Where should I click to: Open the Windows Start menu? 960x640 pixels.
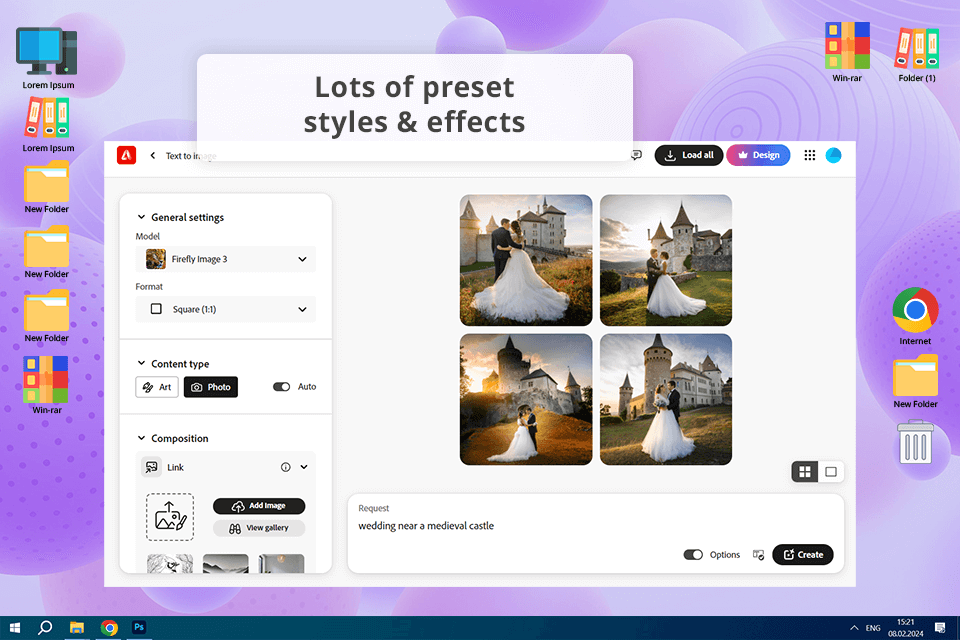pos(15,628)
